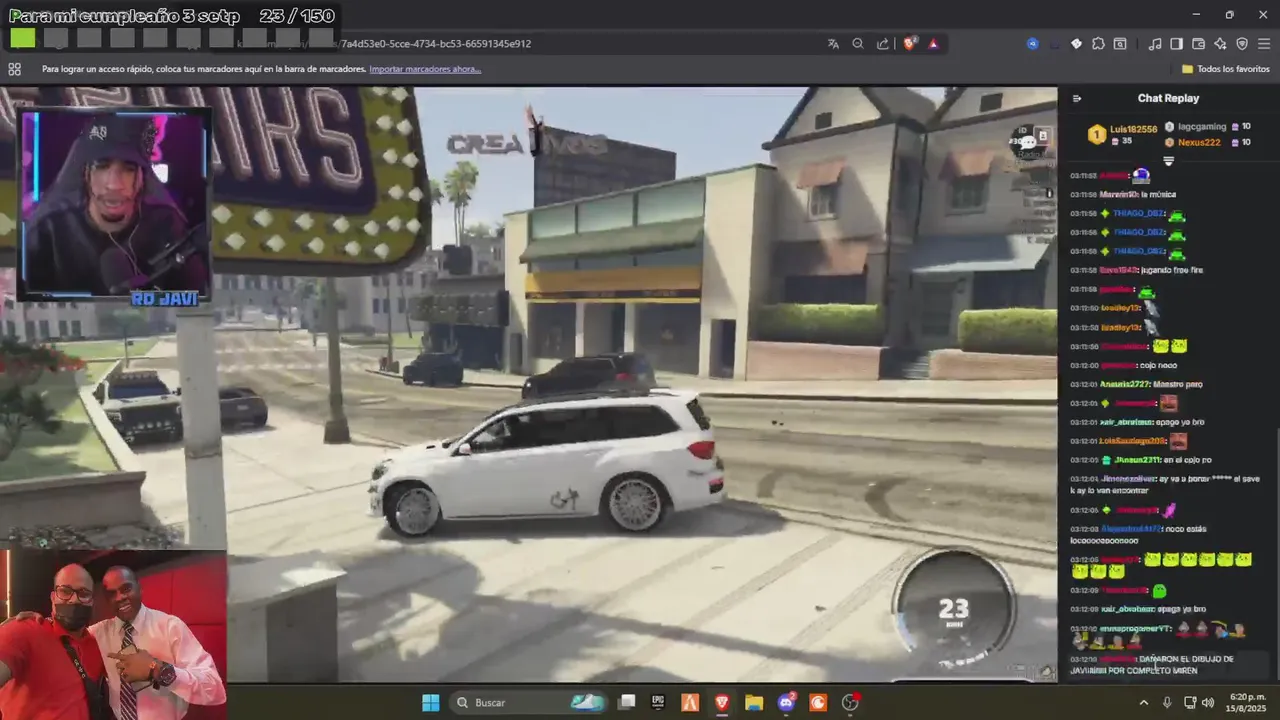Launch Epic Games from the taskbar

pos(658,702)
